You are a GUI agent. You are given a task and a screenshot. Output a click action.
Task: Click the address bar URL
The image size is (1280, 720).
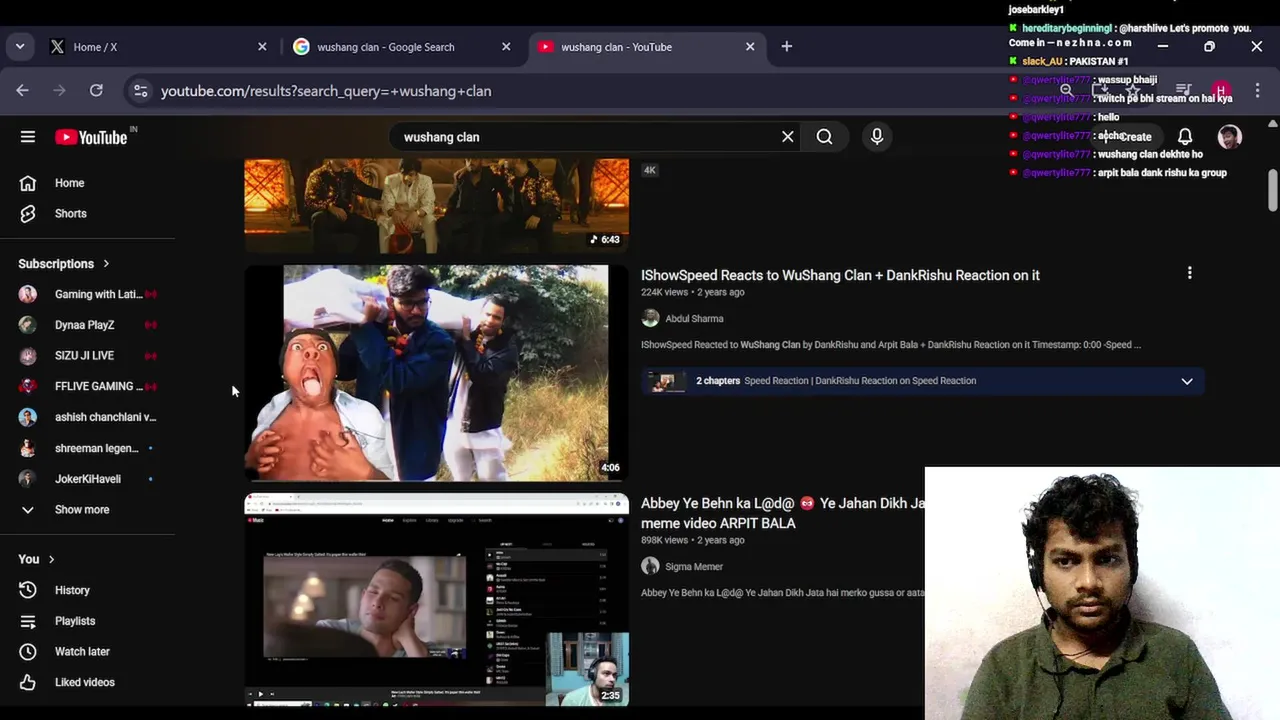pyautogui.click(x=326, y=91)
